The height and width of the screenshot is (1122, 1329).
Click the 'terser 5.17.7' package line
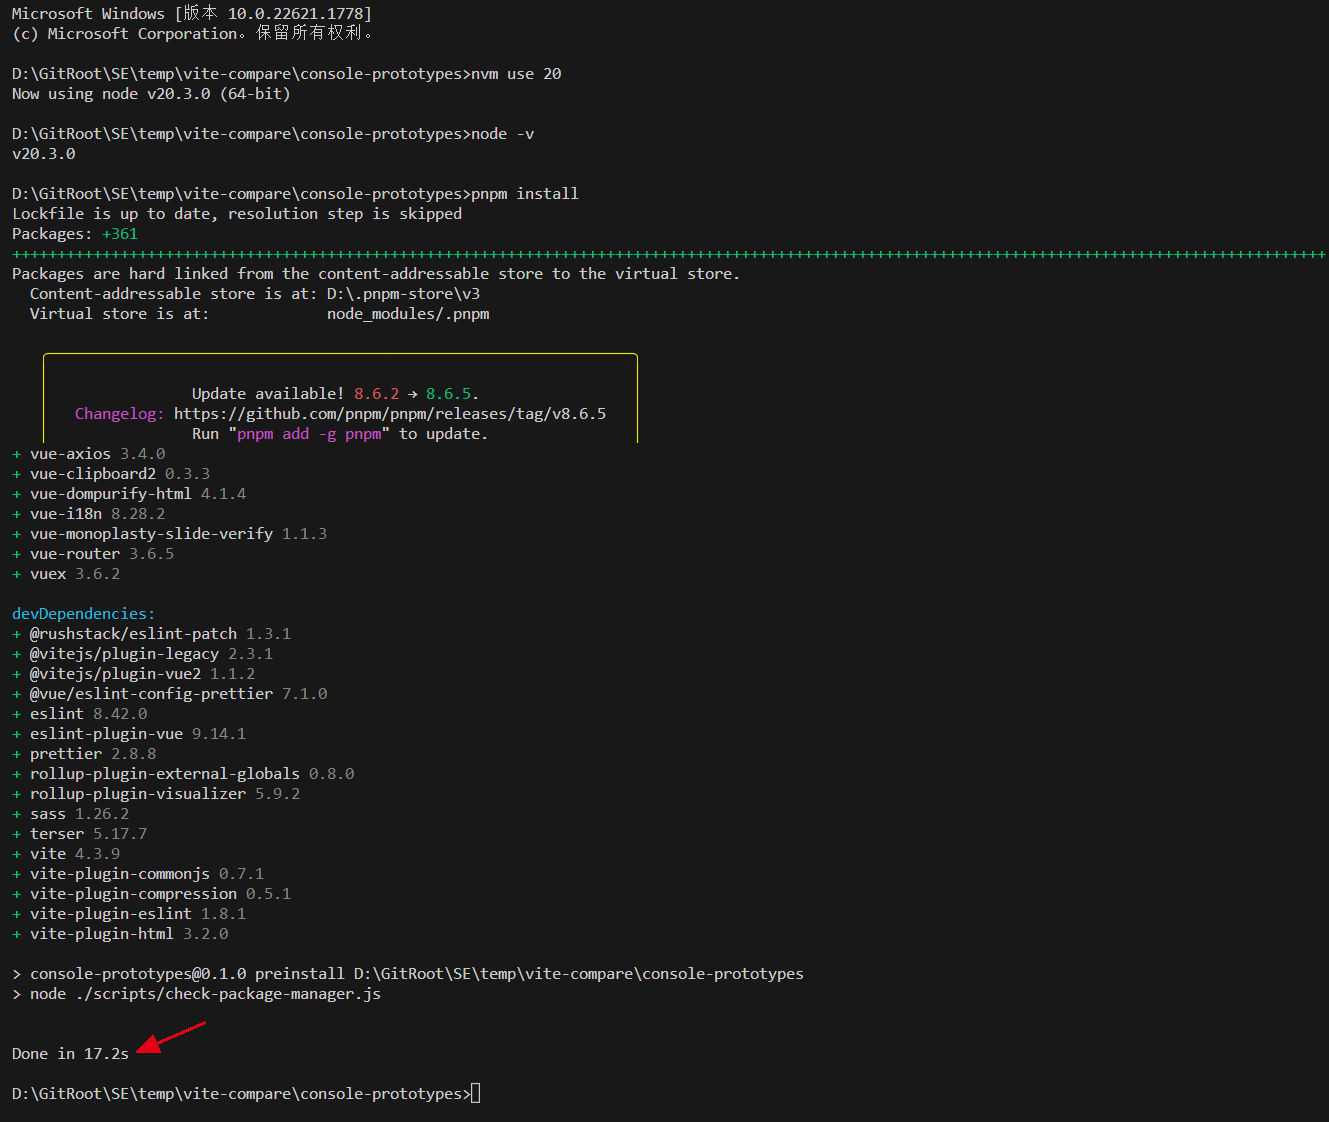pos(80,834)
